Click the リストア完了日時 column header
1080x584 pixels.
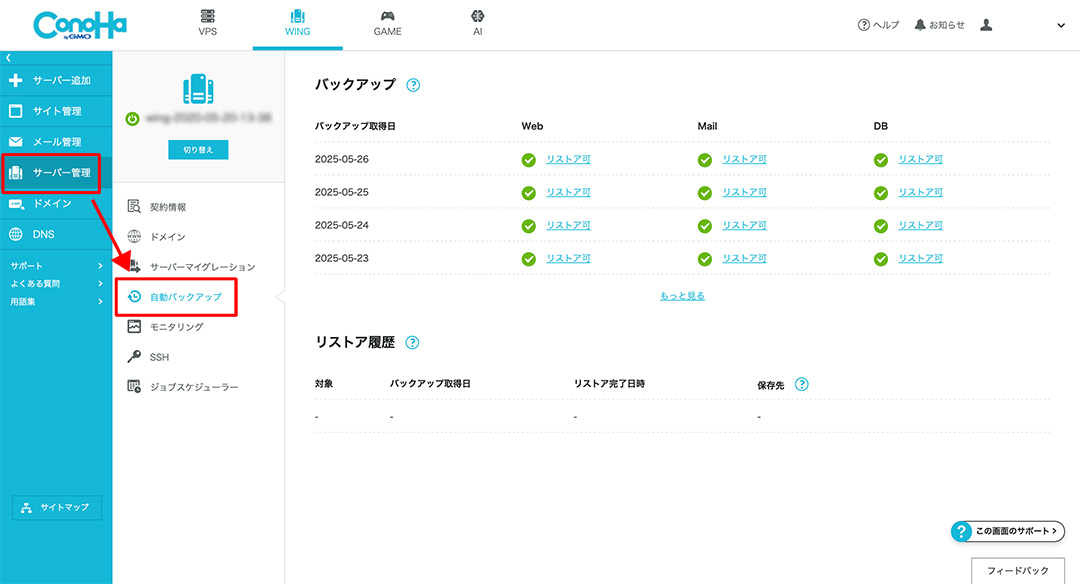point(610,384)
